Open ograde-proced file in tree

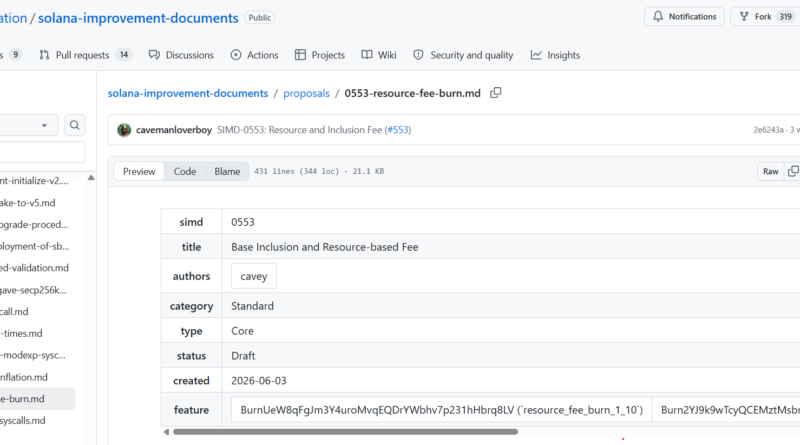34,225
